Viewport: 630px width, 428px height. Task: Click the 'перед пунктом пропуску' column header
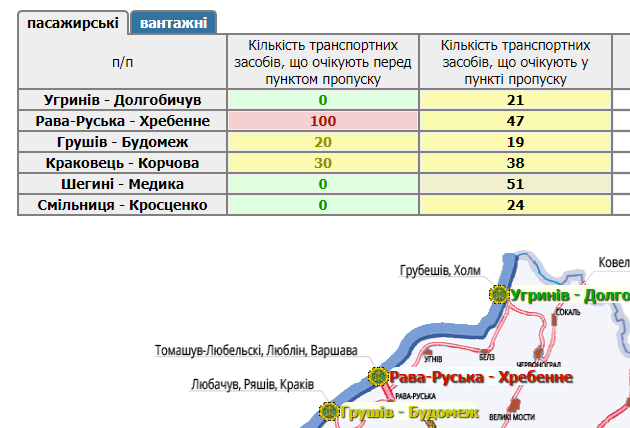pyautogui.click(x=323, y=62)
